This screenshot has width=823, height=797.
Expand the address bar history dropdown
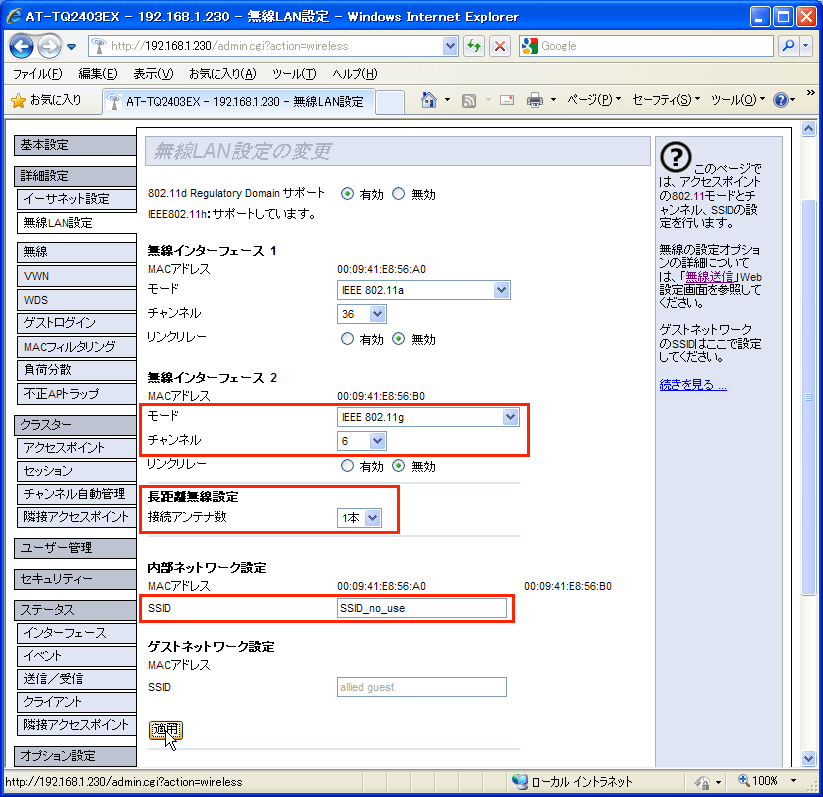450,46
